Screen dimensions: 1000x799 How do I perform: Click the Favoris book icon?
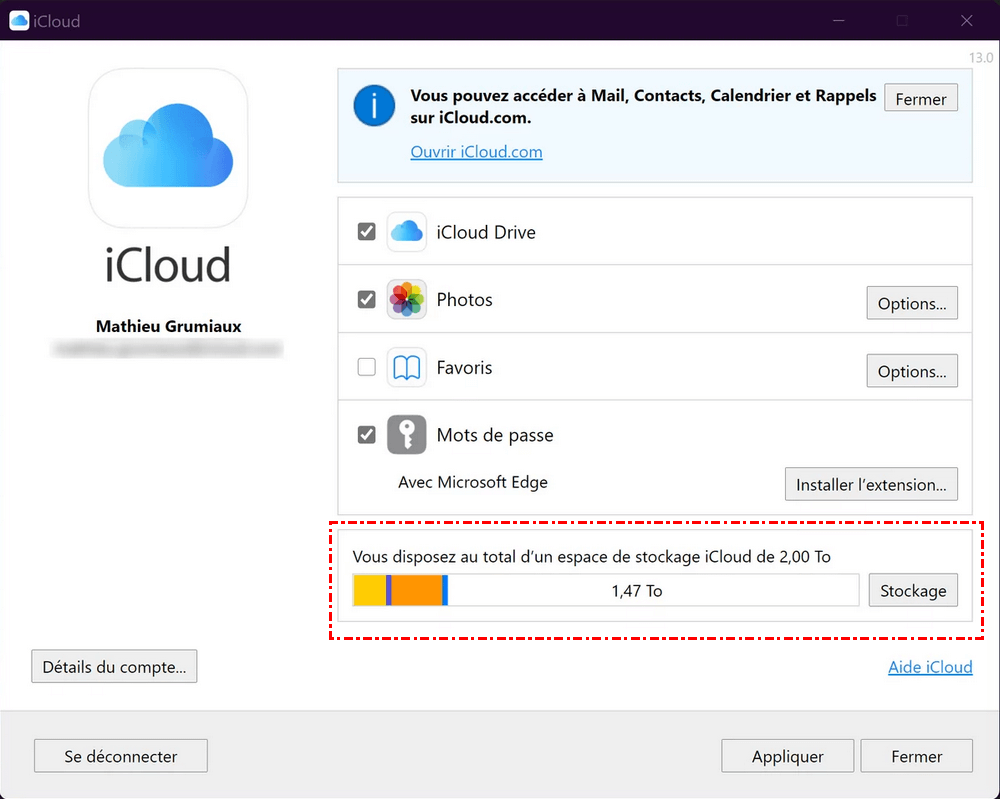pos(407,368)
